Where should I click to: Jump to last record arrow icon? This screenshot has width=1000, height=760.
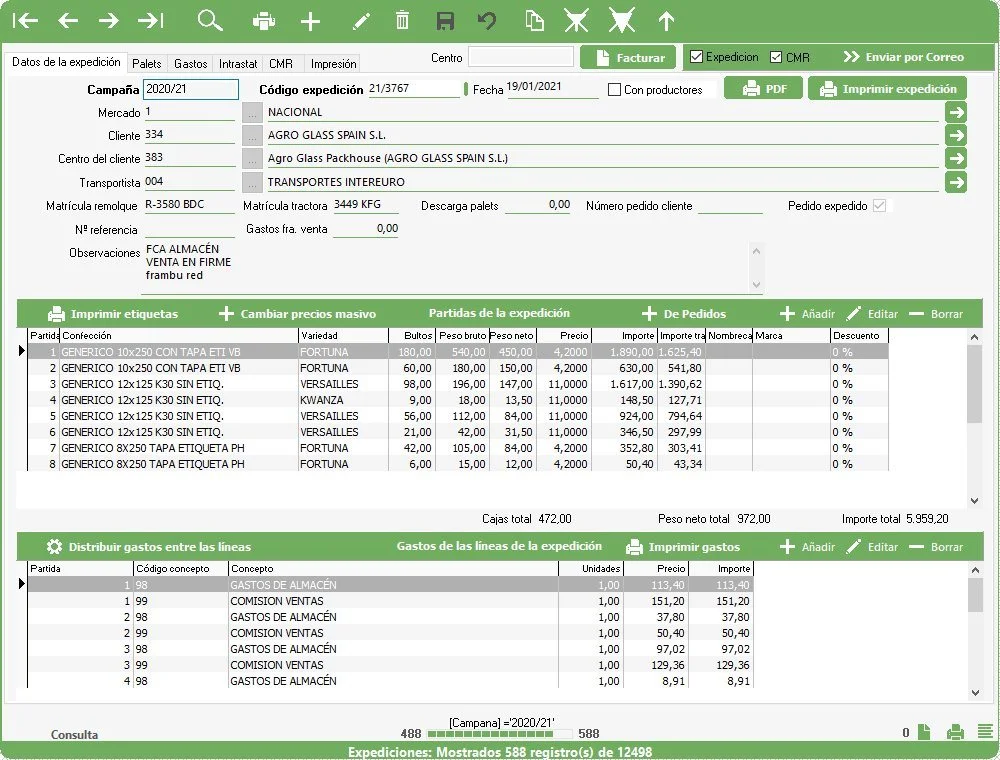[151, 21]
